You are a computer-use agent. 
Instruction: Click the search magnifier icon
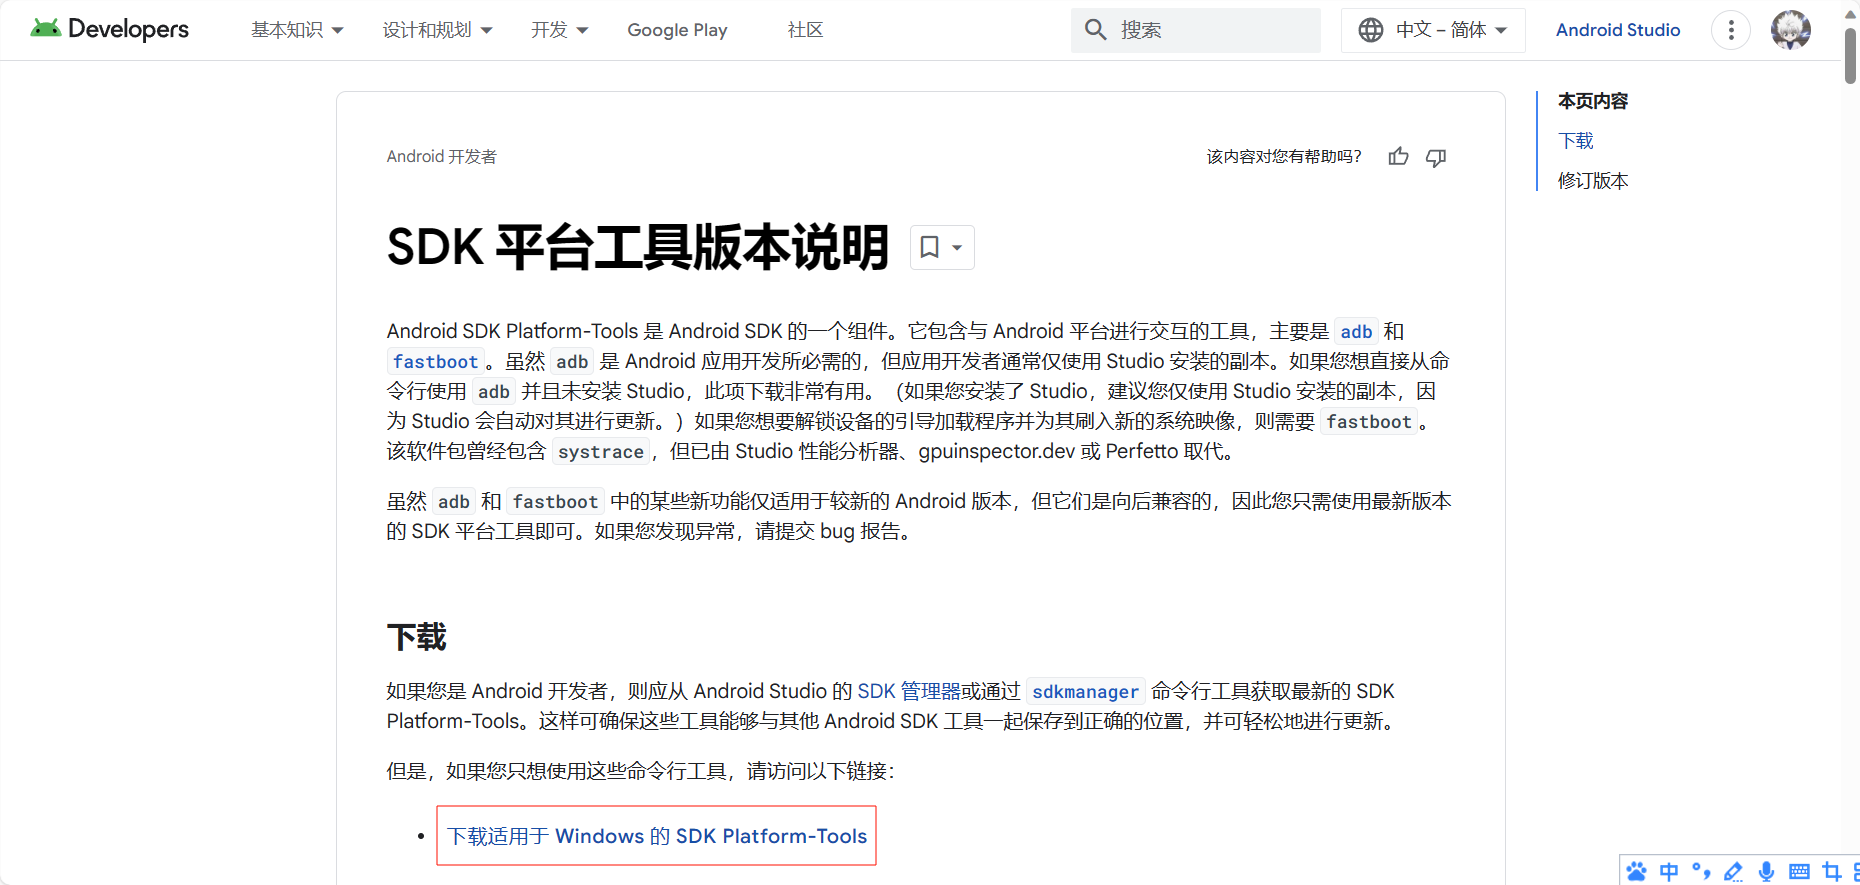click(x=1095, y=30)
